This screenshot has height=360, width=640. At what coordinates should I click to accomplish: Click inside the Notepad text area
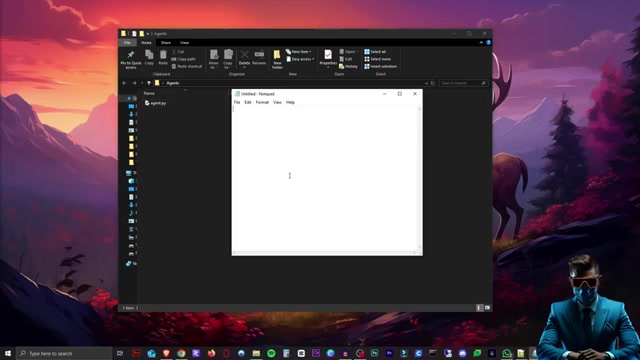(x=325, y=179)
